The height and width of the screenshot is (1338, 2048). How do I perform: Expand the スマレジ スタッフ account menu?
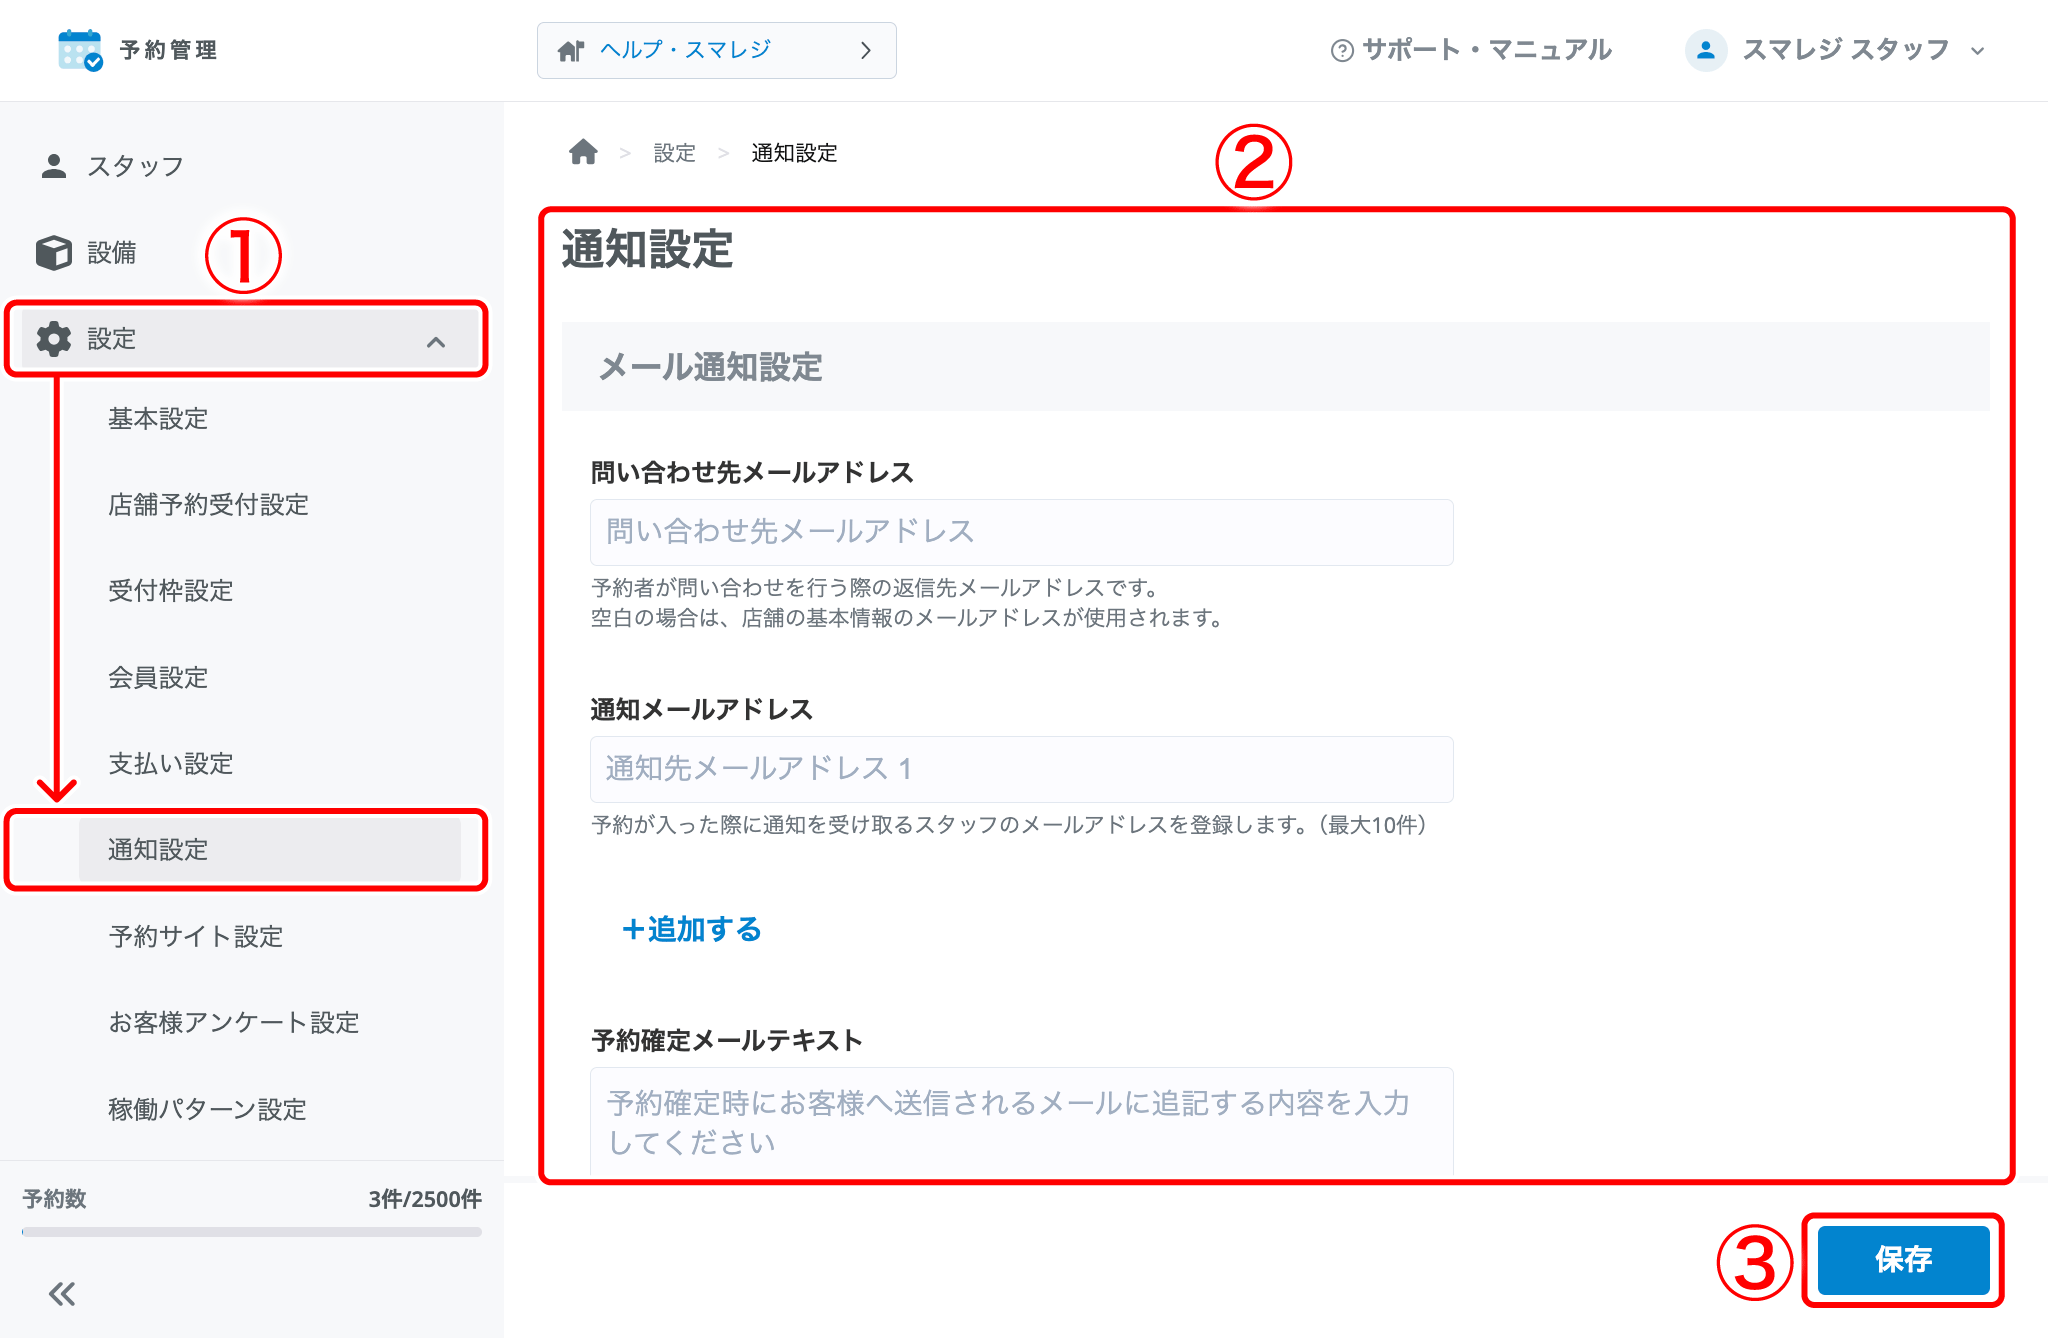click(1835, 50)
